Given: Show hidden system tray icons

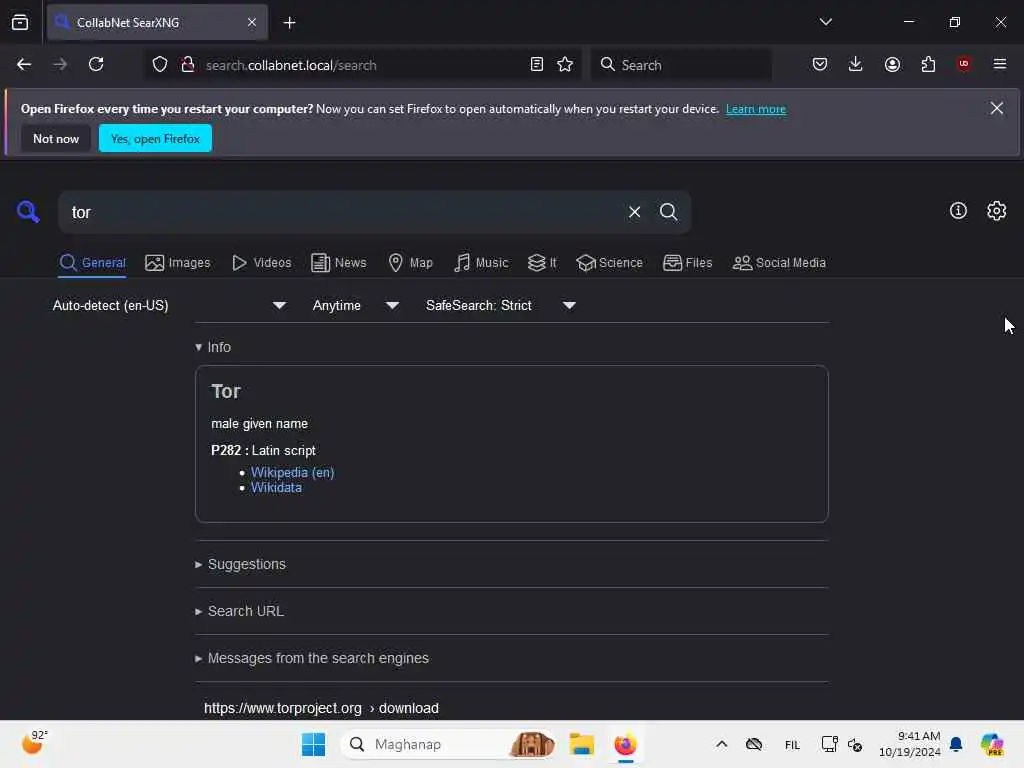Looking at the screenshot, I should 722,744.
